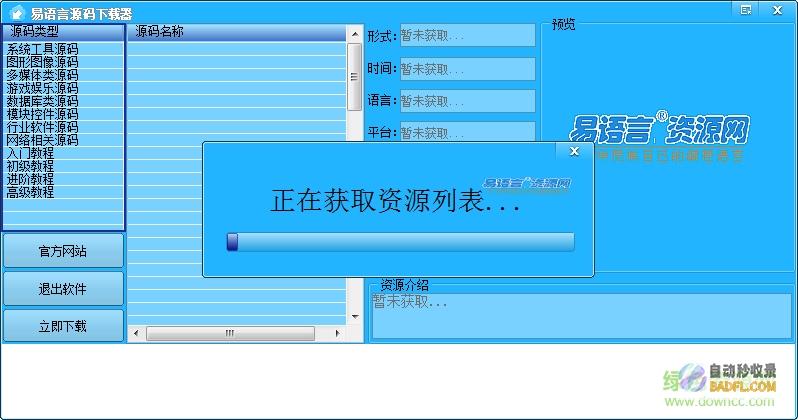Click the 资源介绍 text area
Image resolution: width=798 pixels, height=420 pixels.
(x=582, y=316)
